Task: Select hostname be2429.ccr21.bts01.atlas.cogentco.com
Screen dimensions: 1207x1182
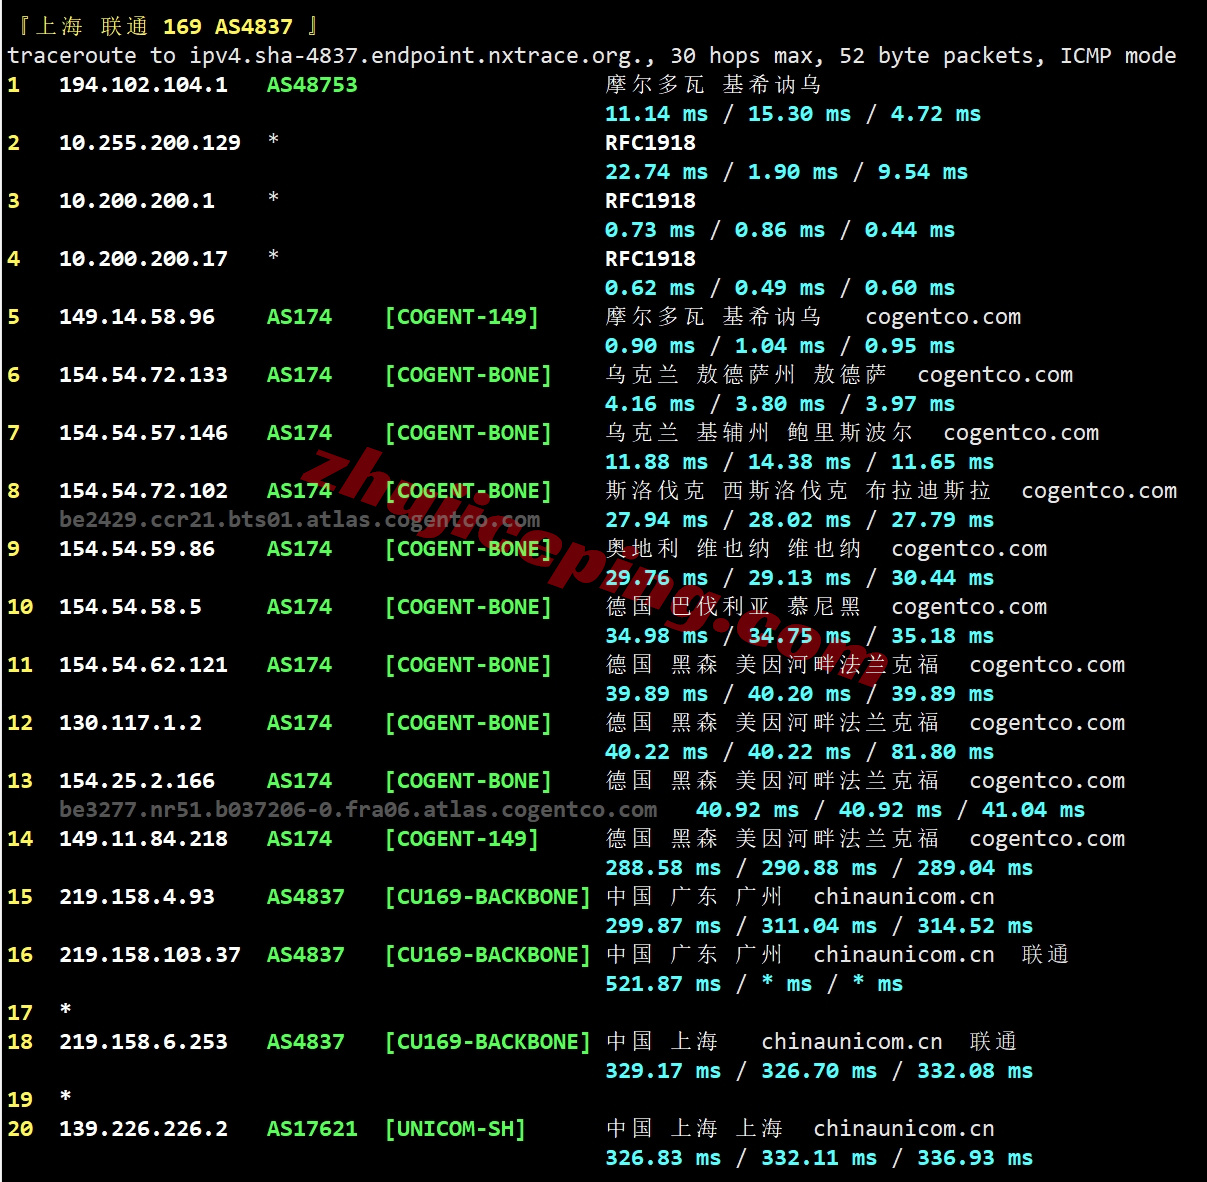Action: coord(300,520)
